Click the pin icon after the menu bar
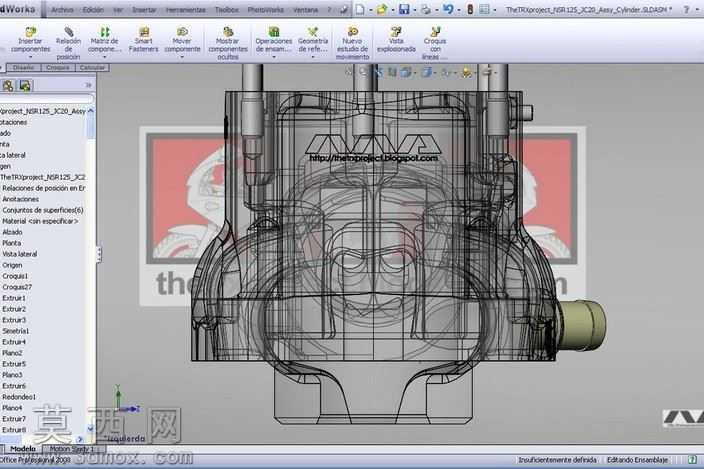The image size is (704, 469). (343, 9)
